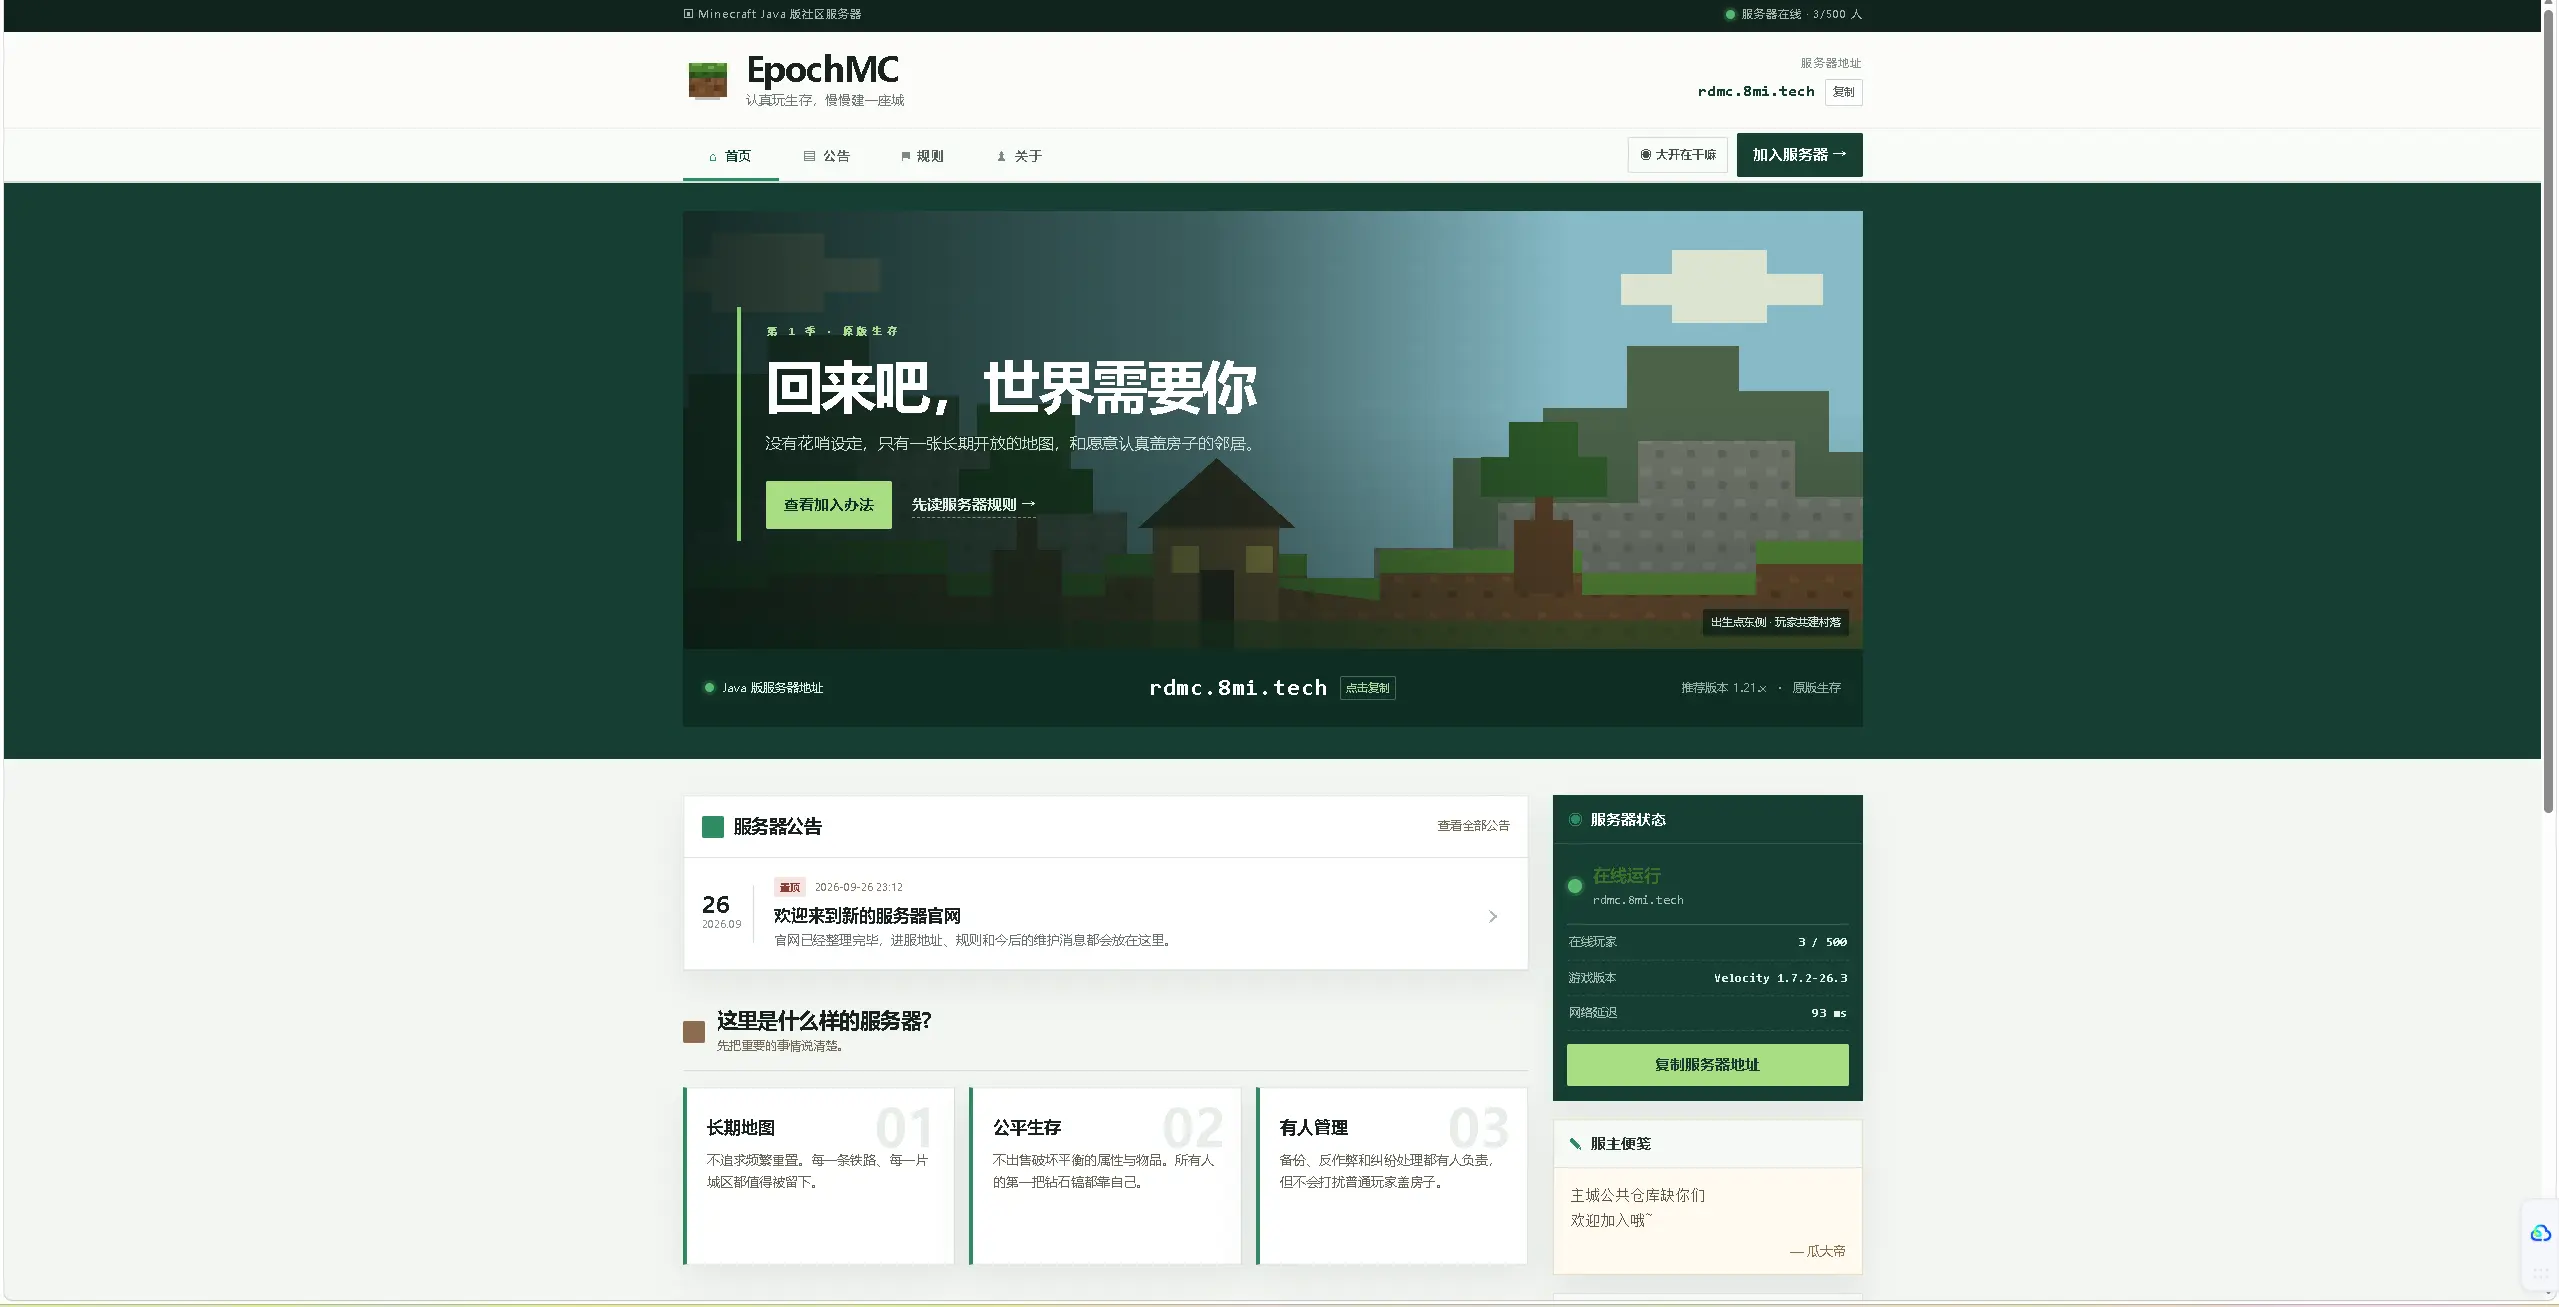Click the 长期地图 feature card

[818, 1176]
